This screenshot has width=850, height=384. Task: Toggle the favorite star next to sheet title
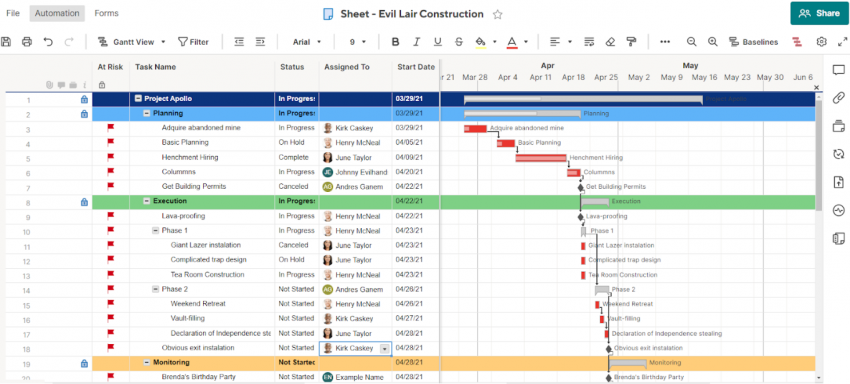click(x=498, y=15)
